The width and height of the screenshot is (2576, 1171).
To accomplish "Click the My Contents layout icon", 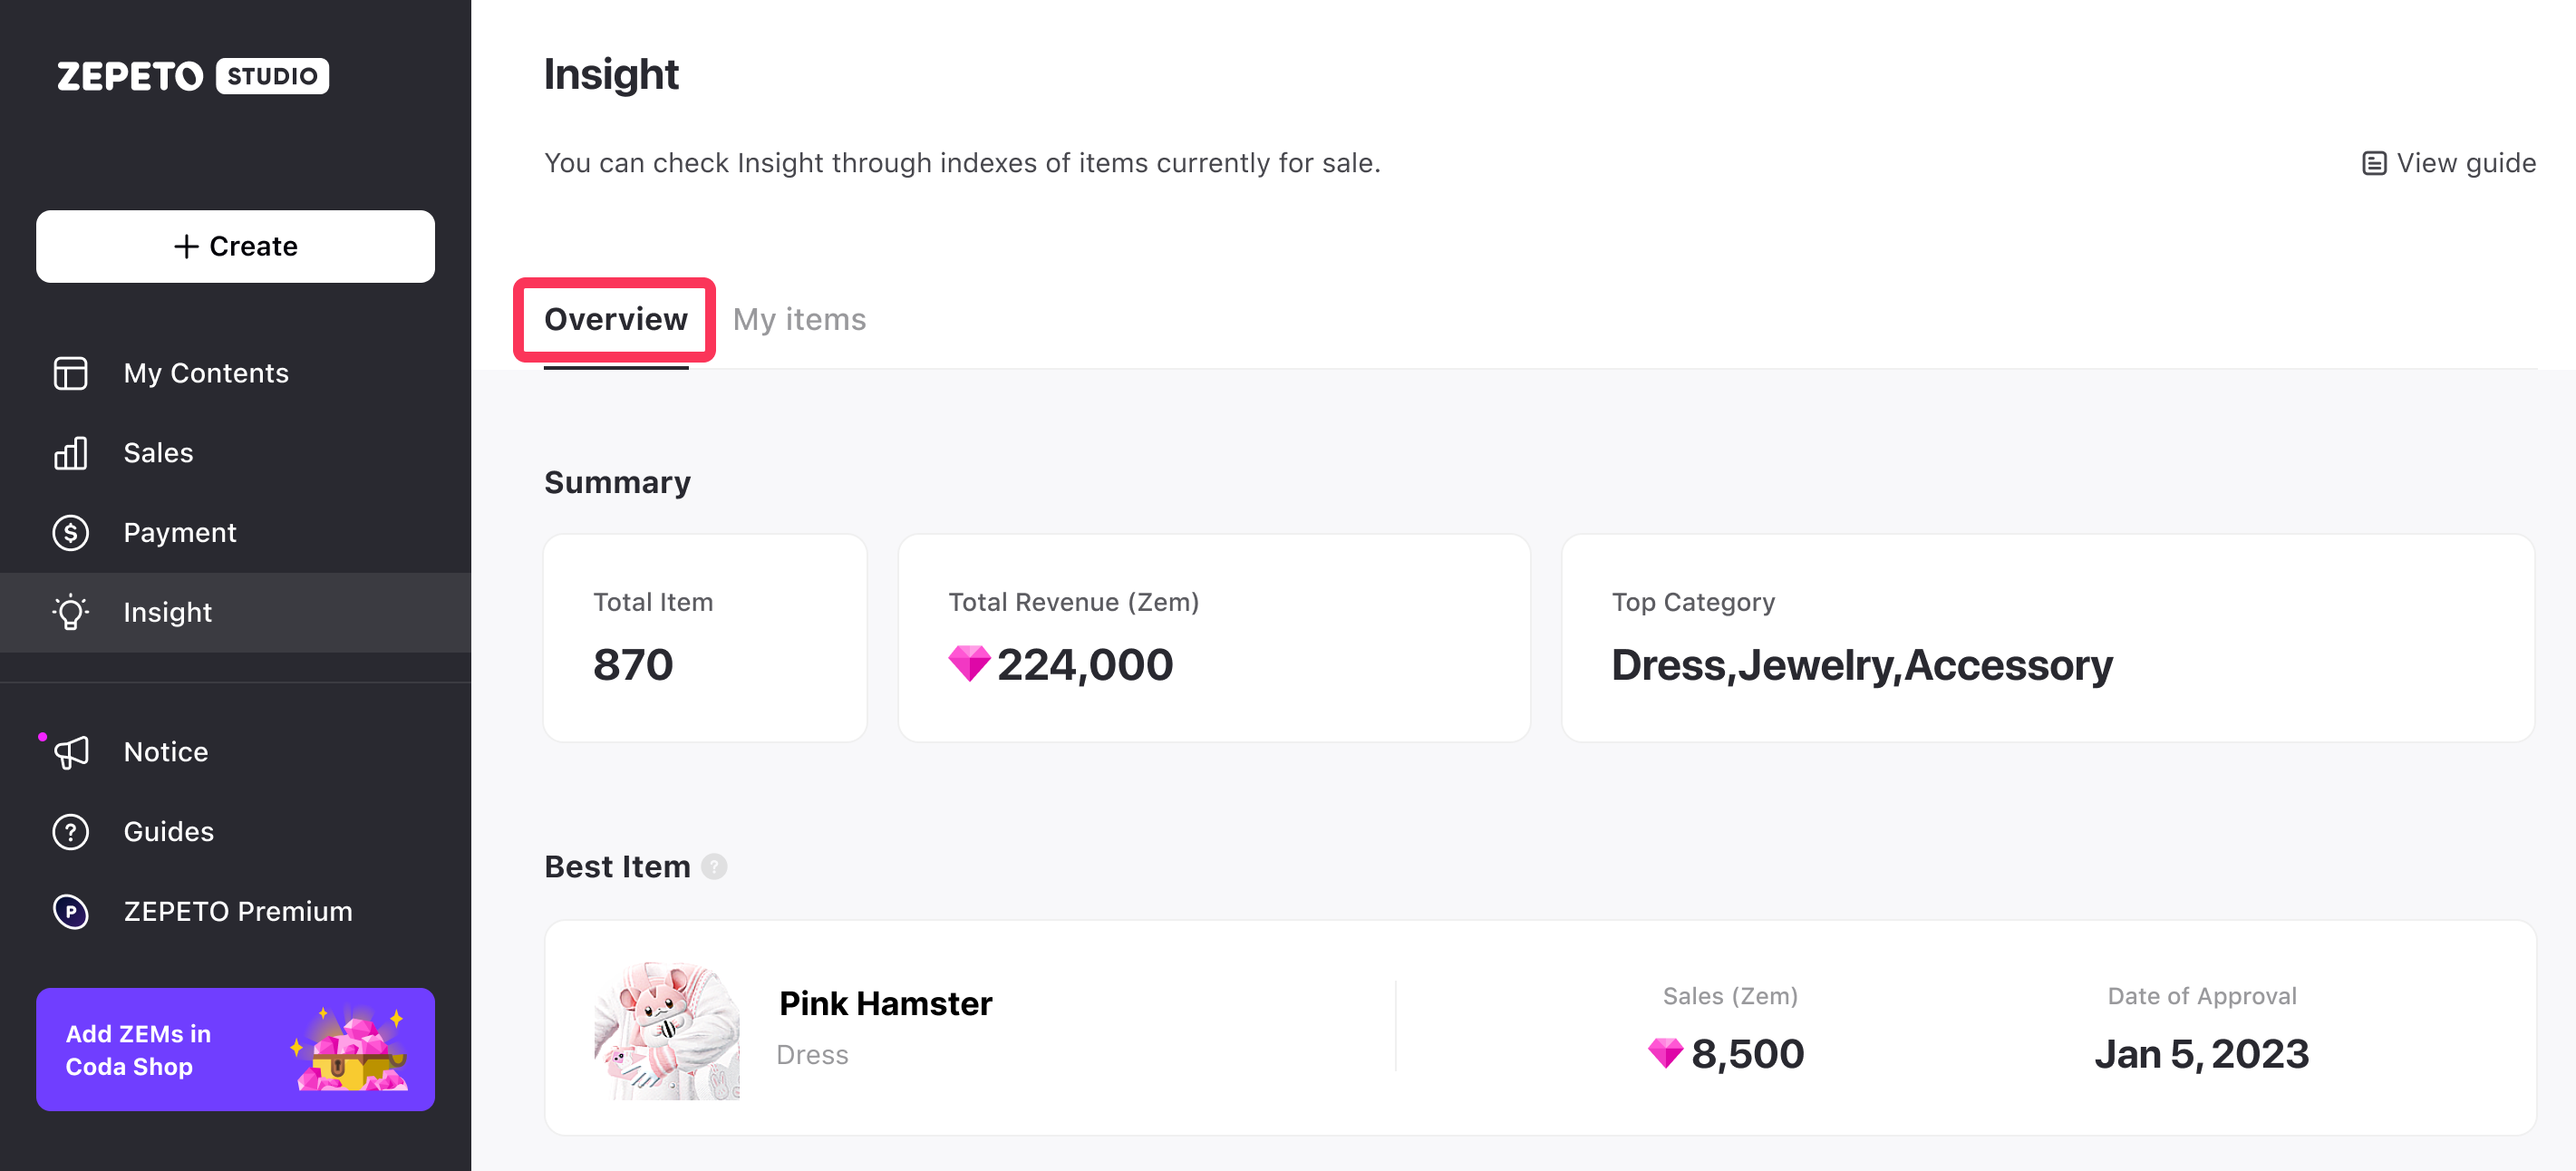I will [70, 373].
